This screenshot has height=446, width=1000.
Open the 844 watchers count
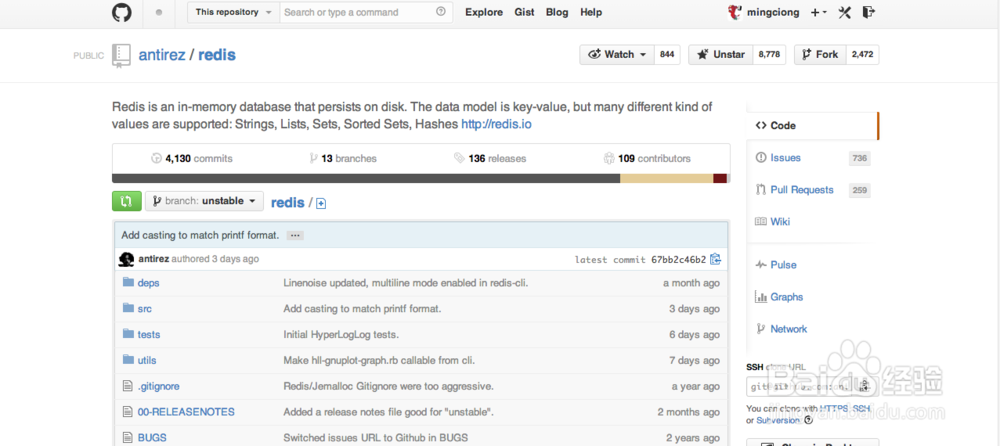tap(667, 55)
